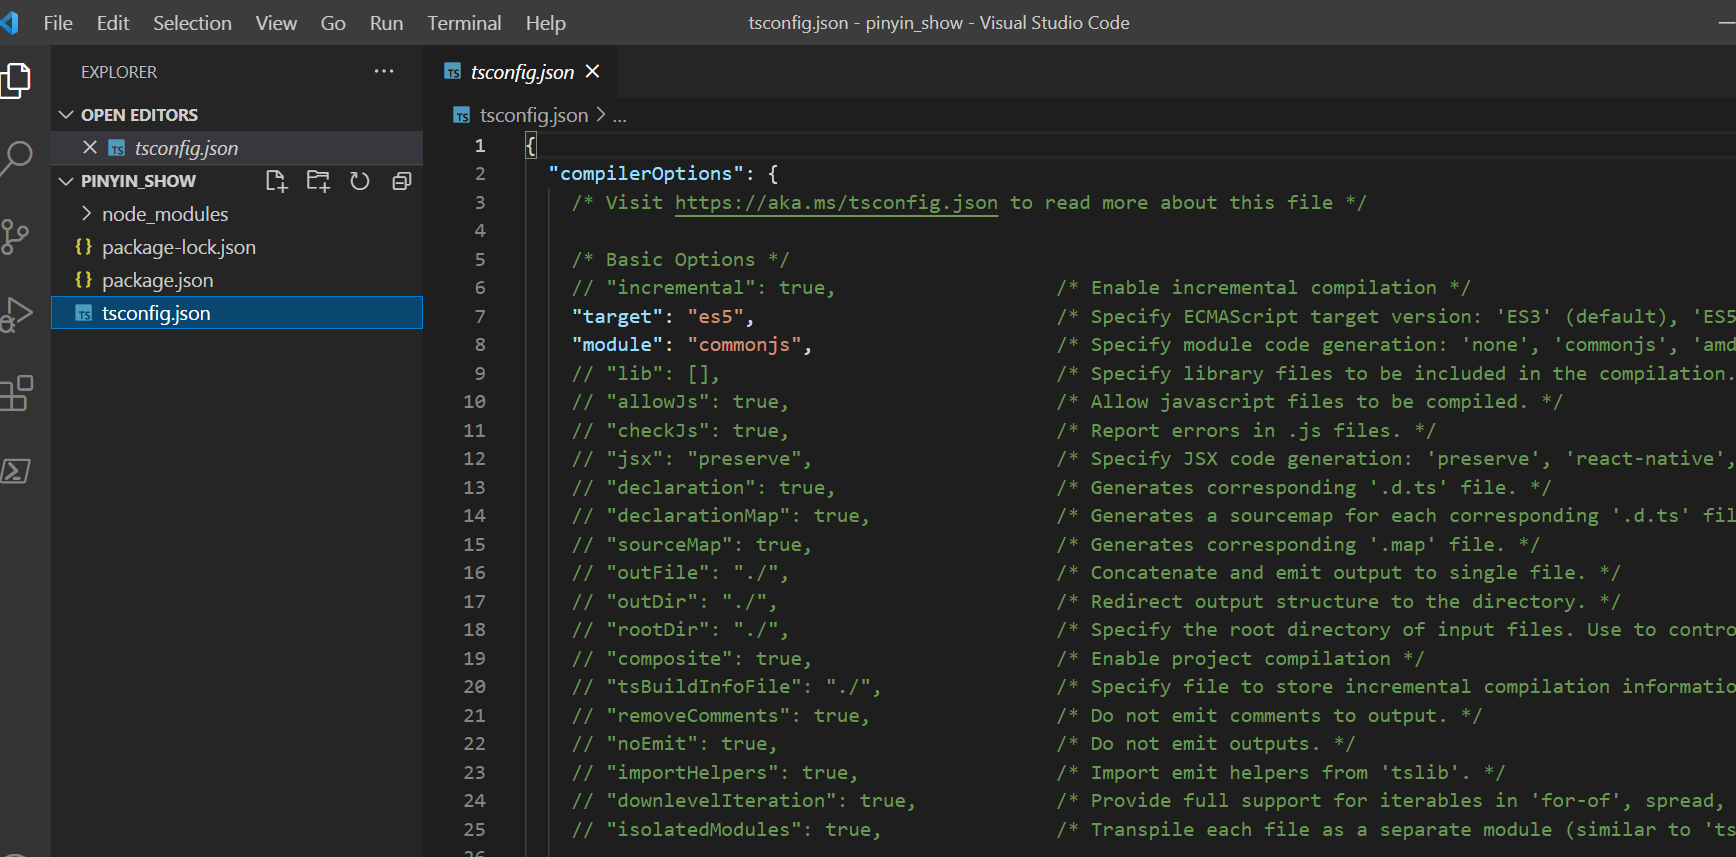Viewport: 1736px width, 857px height.
Task: Minimize the Visual Studio Code window
Action: 1725,23
